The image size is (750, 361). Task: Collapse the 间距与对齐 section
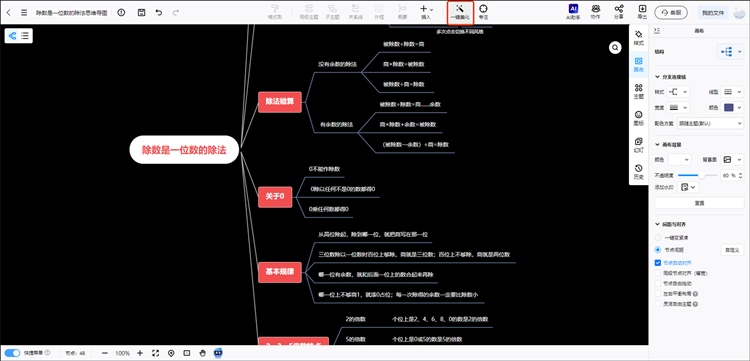click(657, 224)
